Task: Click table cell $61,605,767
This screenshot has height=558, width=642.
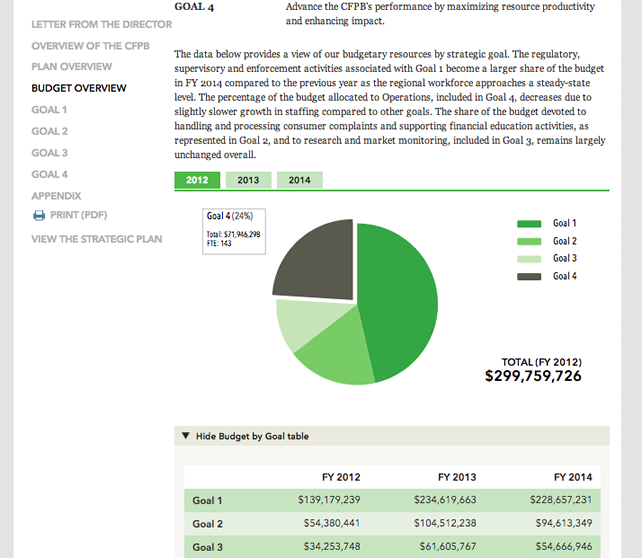Action: coord(448,547)
